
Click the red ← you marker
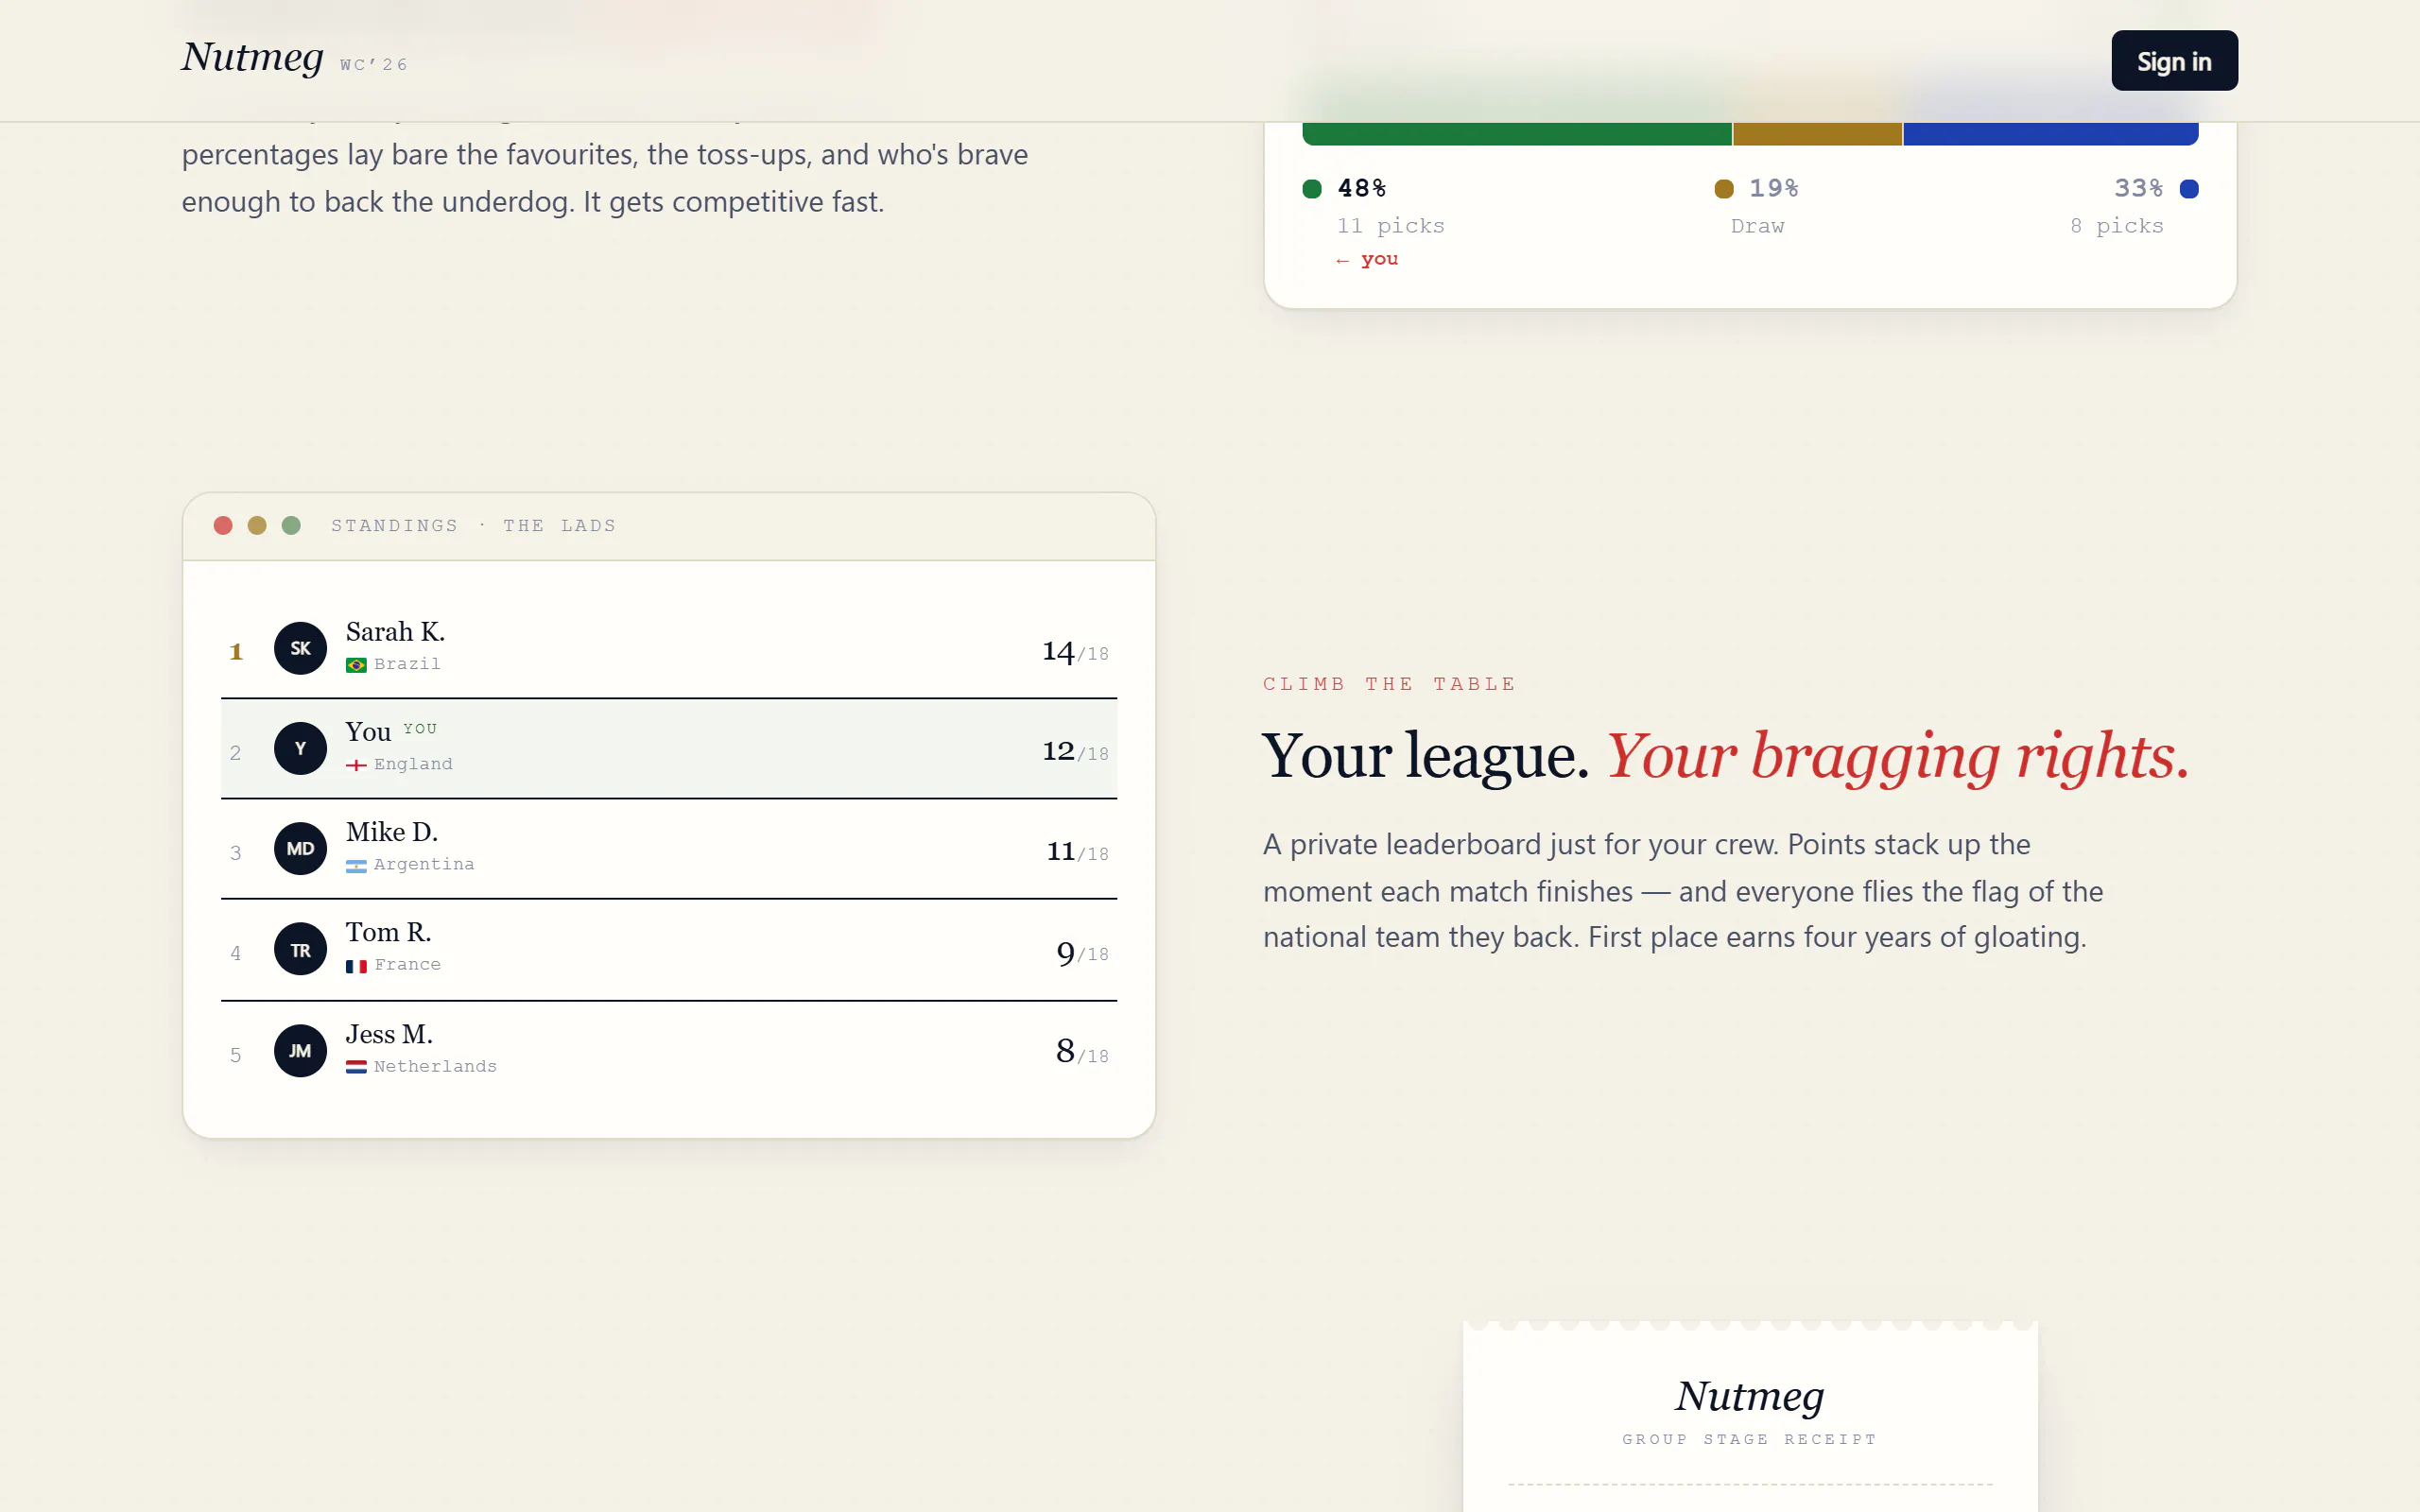point(1367,259)
